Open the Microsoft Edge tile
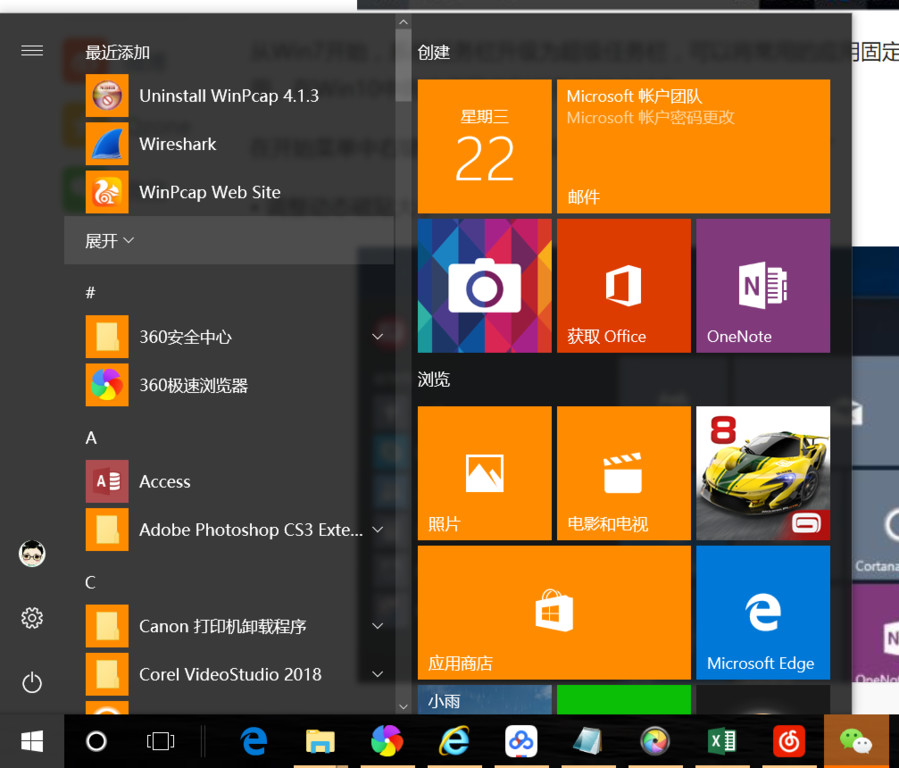899x768 pixels. click(763, 612)
